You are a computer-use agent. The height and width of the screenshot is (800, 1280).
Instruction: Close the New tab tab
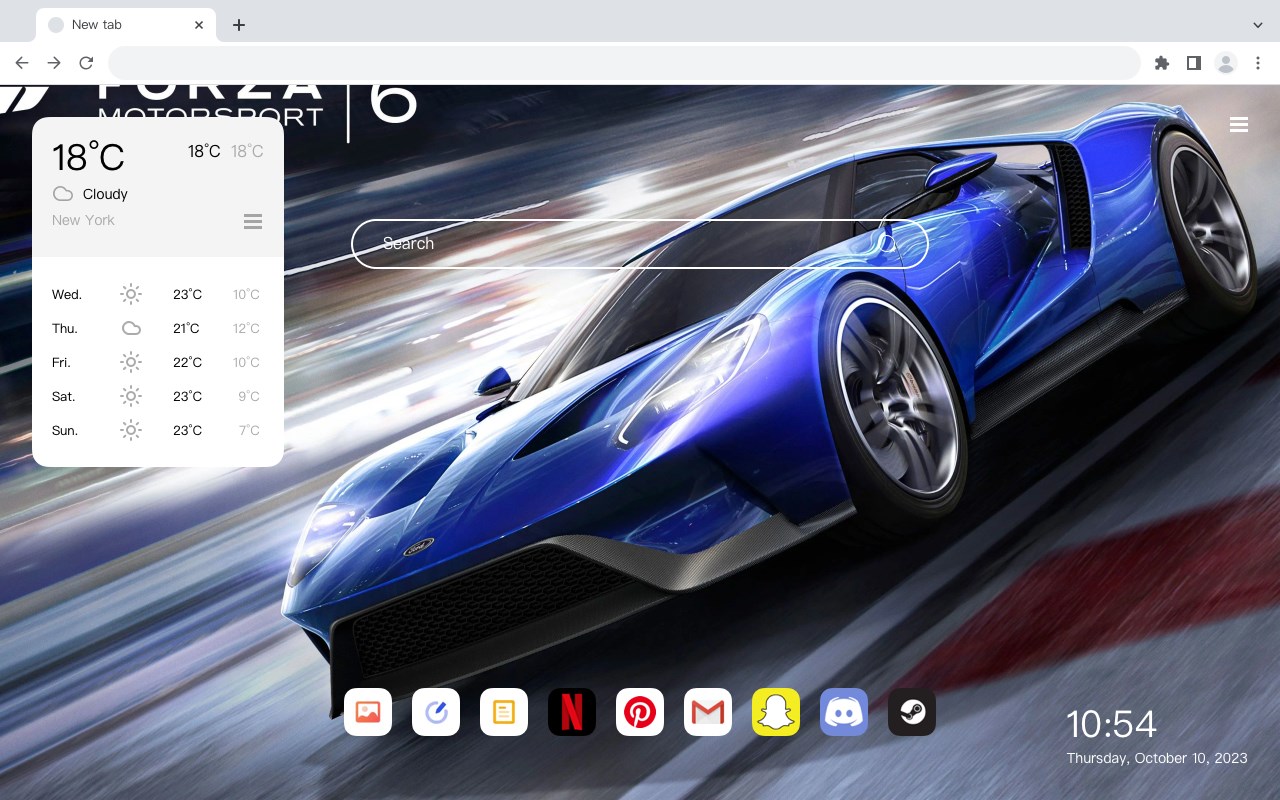point(199,25)
